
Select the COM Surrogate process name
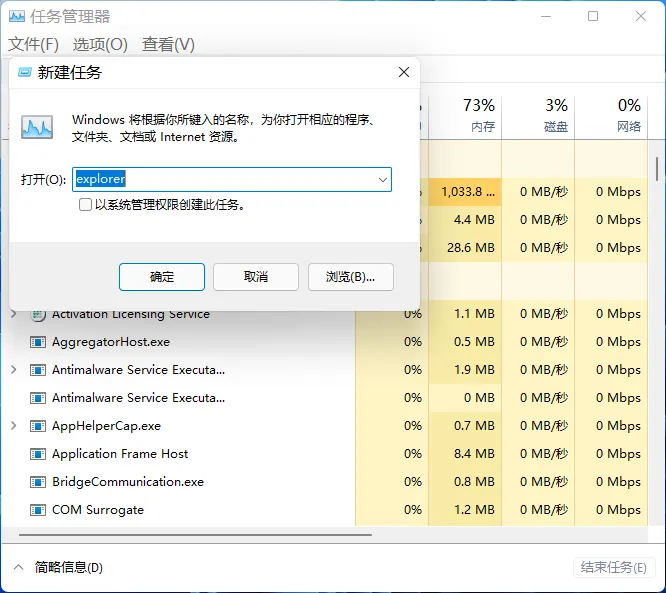pyautogui.click(x=98, y=510)
